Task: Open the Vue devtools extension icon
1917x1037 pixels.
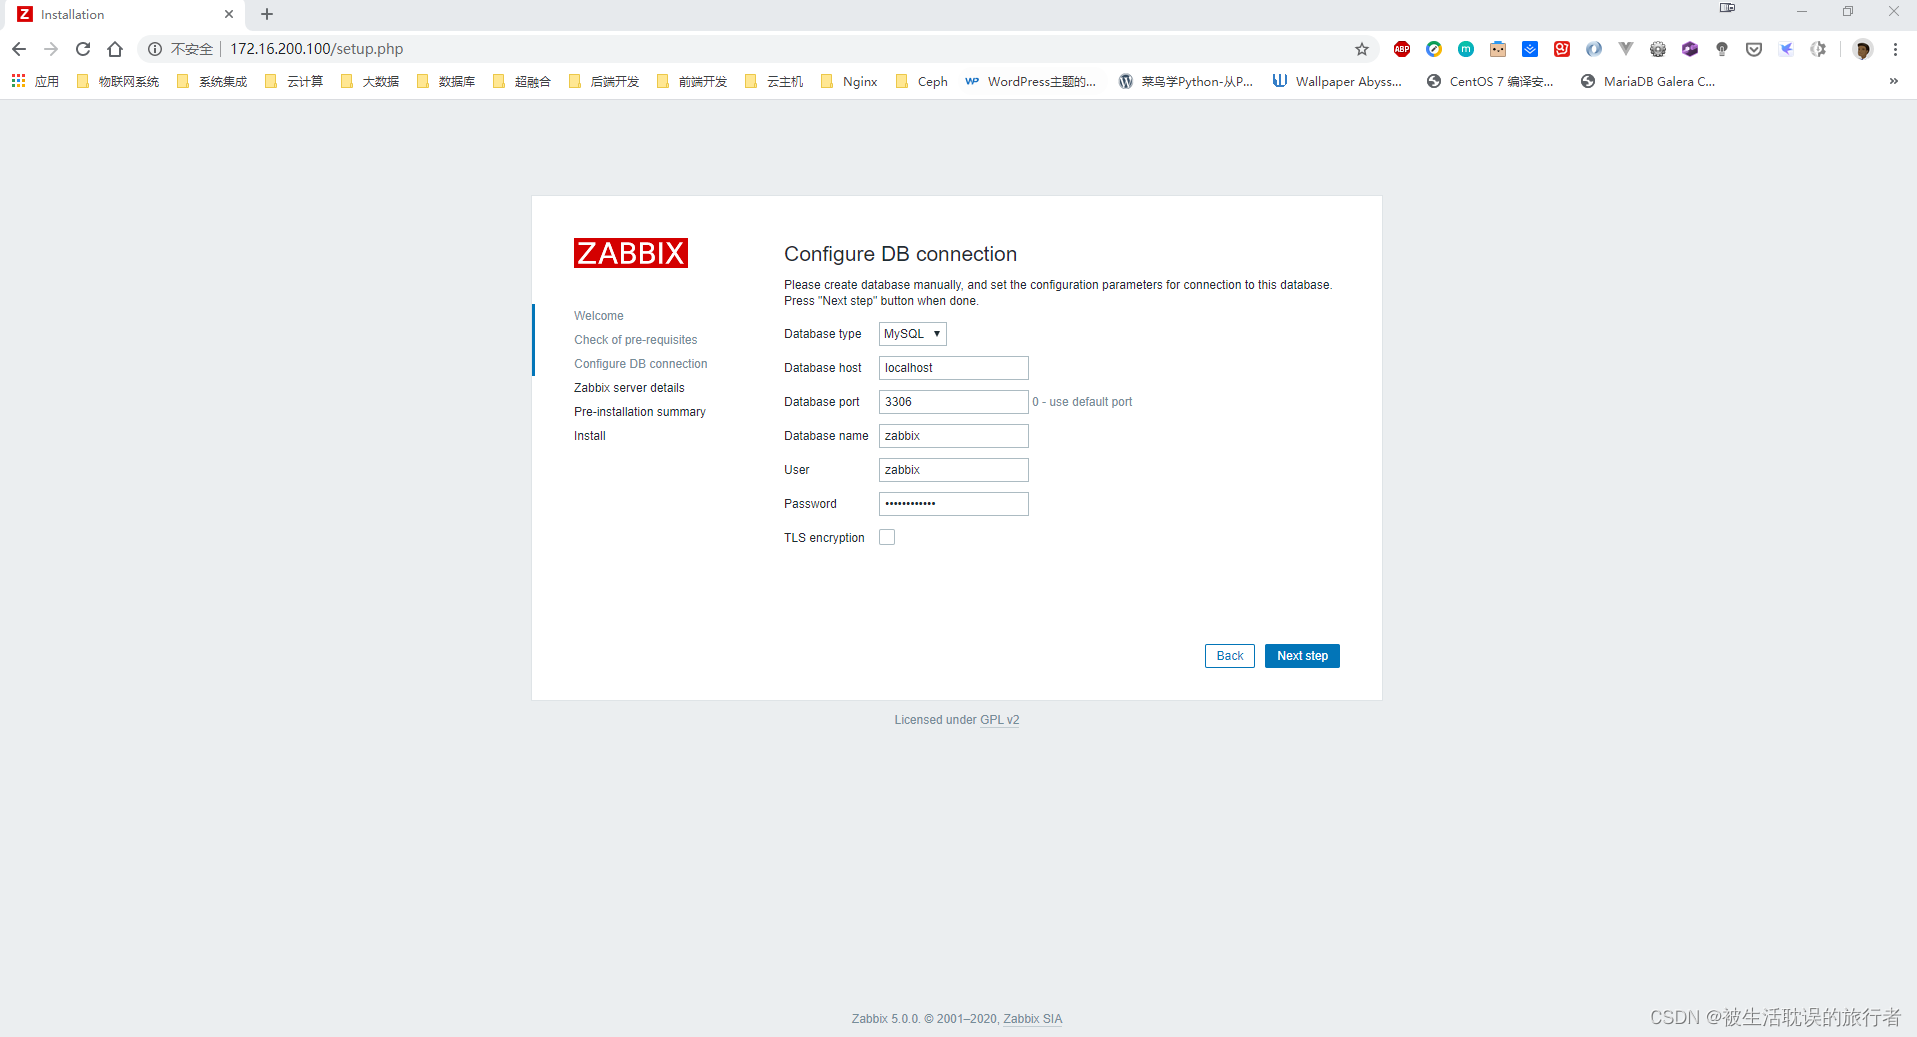Action: tap(1626, 49)
